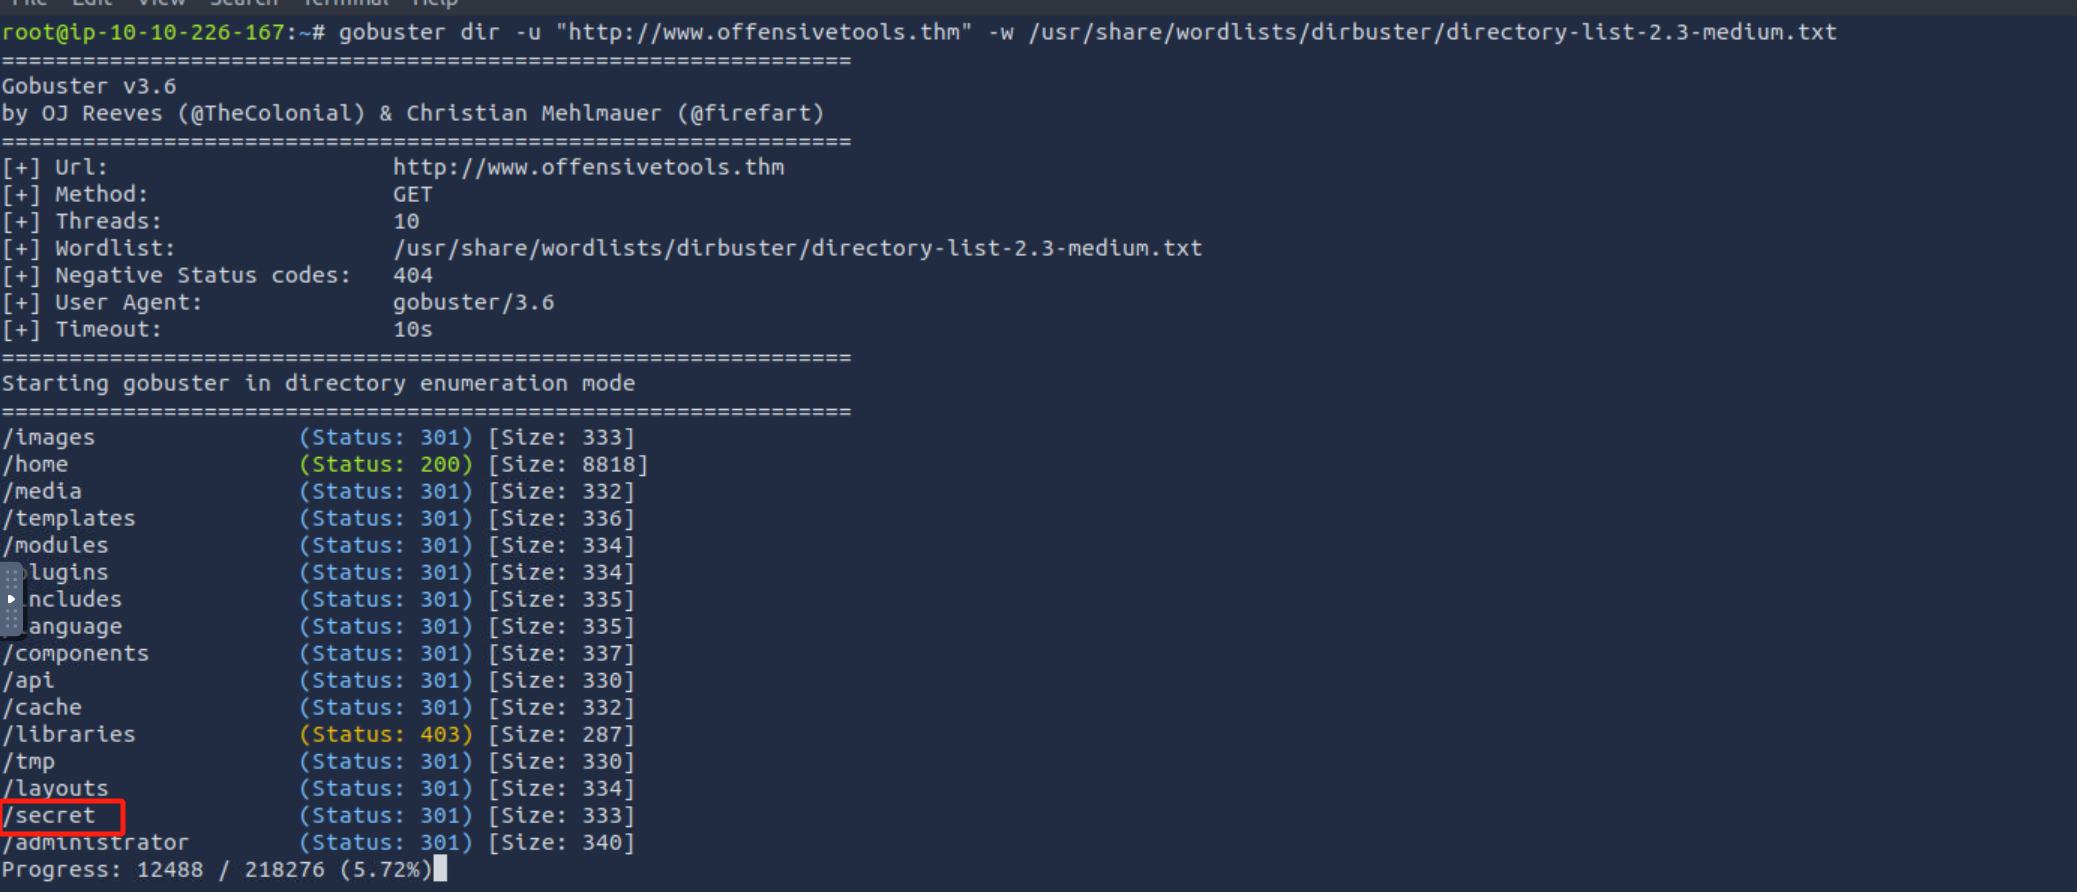Image resolution: width=2077 pixels, height=892 pixels.
Task: Click the /home directory result
Action: coord(36,465)
